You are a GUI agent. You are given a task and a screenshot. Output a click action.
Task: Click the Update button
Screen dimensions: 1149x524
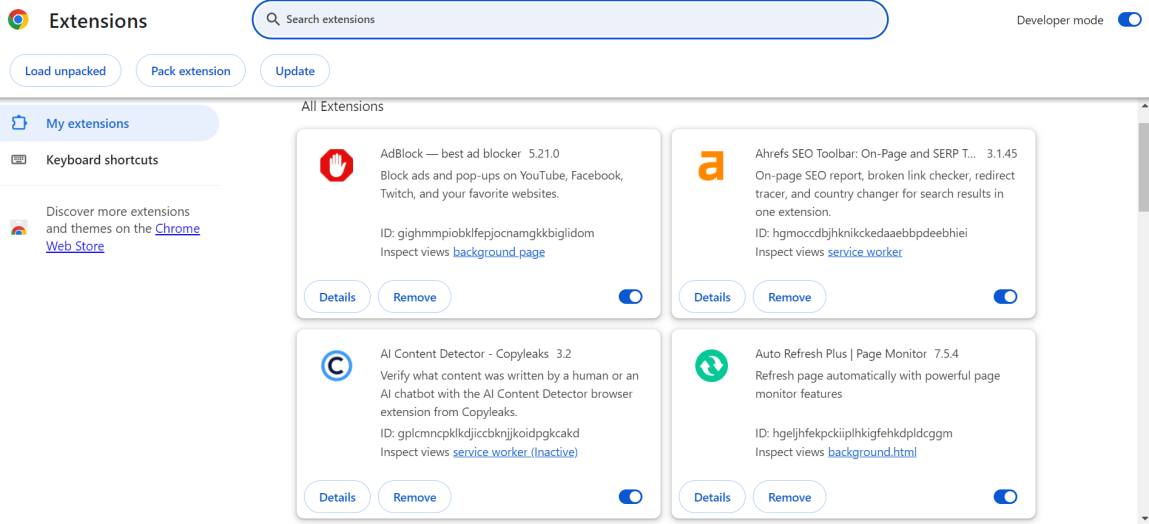(295, 71)
